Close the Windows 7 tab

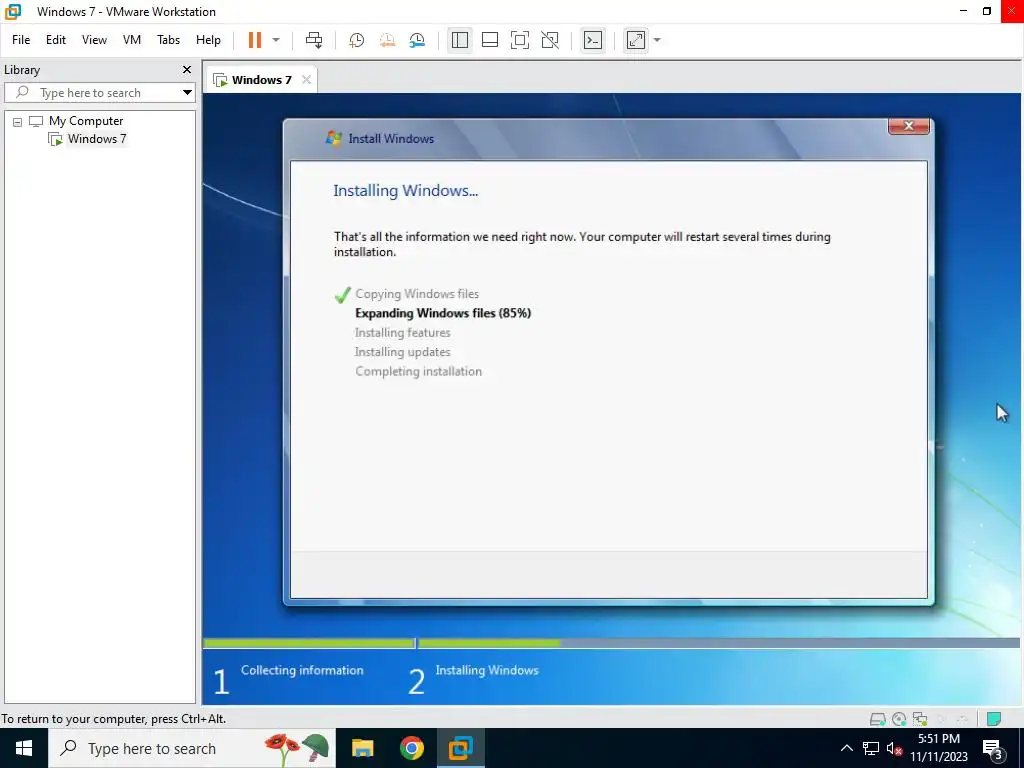[306, 80]
